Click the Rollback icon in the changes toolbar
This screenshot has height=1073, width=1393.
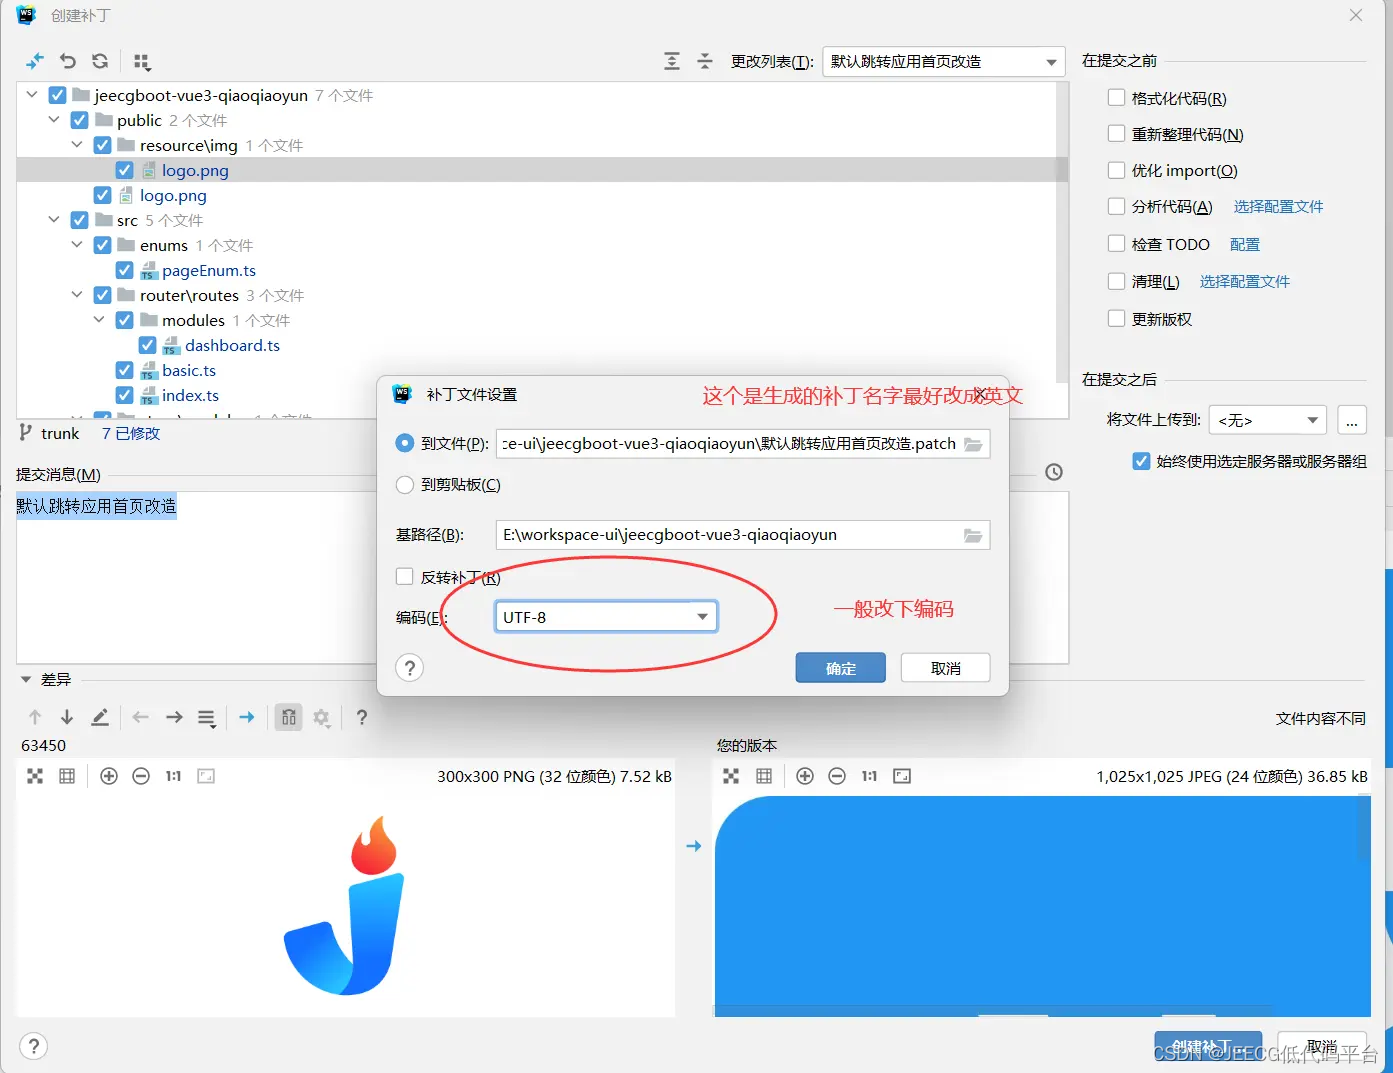[x=68, y=61]
